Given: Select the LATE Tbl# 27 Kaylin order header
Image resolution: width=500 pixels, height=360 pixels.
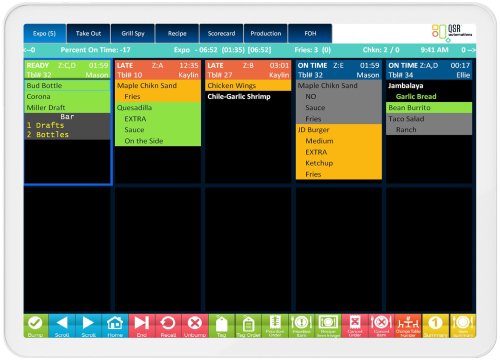Looking at the screenshot, I should pyautogui.click(x=248, y=70).
